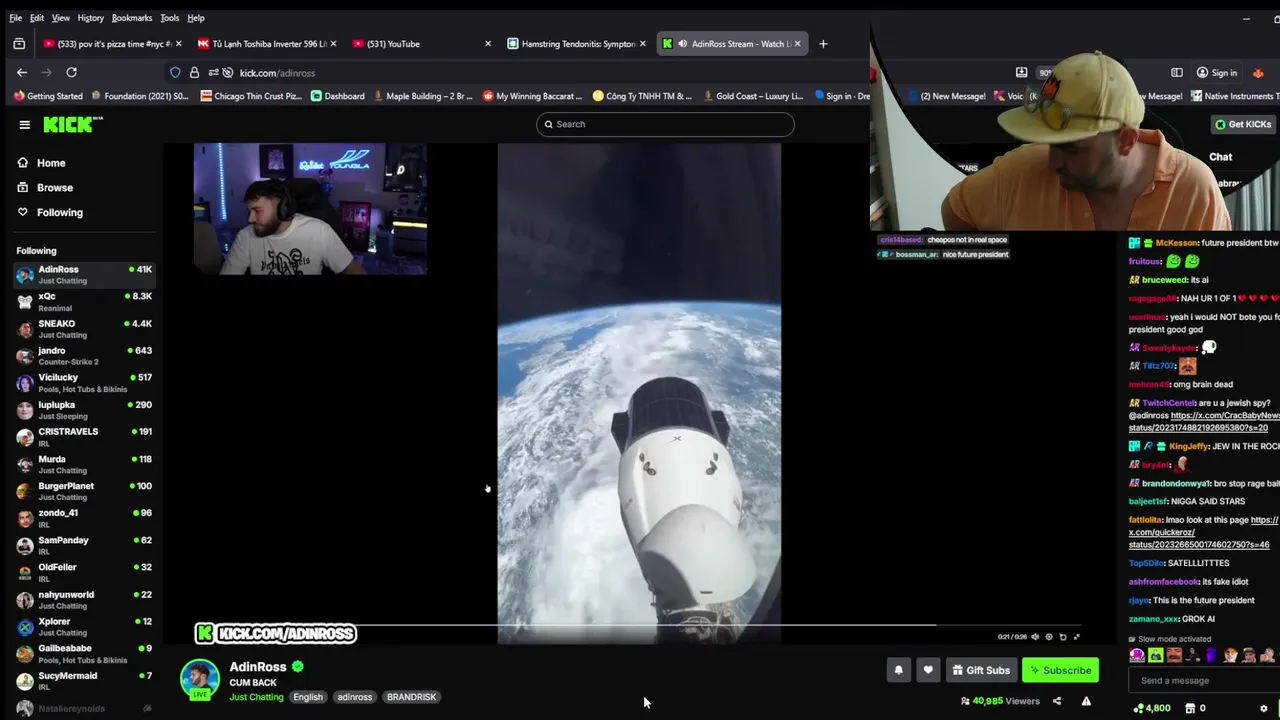Open SucyMermaid channel entry
This screenshot has height=720, width=1280.
point(84,680)
